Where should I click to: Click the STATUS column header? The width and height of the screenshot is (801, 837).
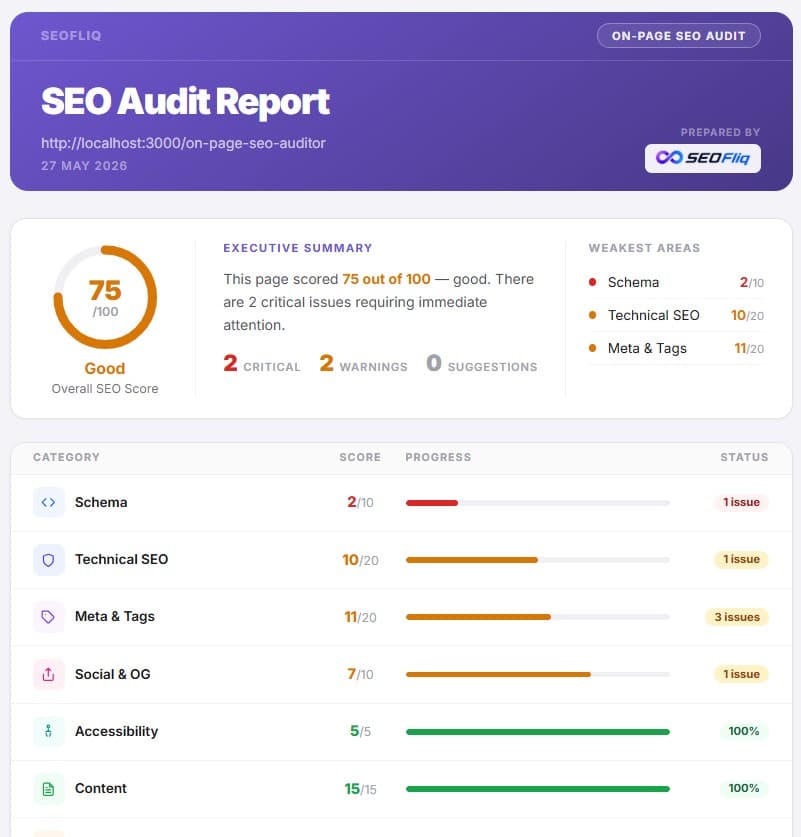744,457
